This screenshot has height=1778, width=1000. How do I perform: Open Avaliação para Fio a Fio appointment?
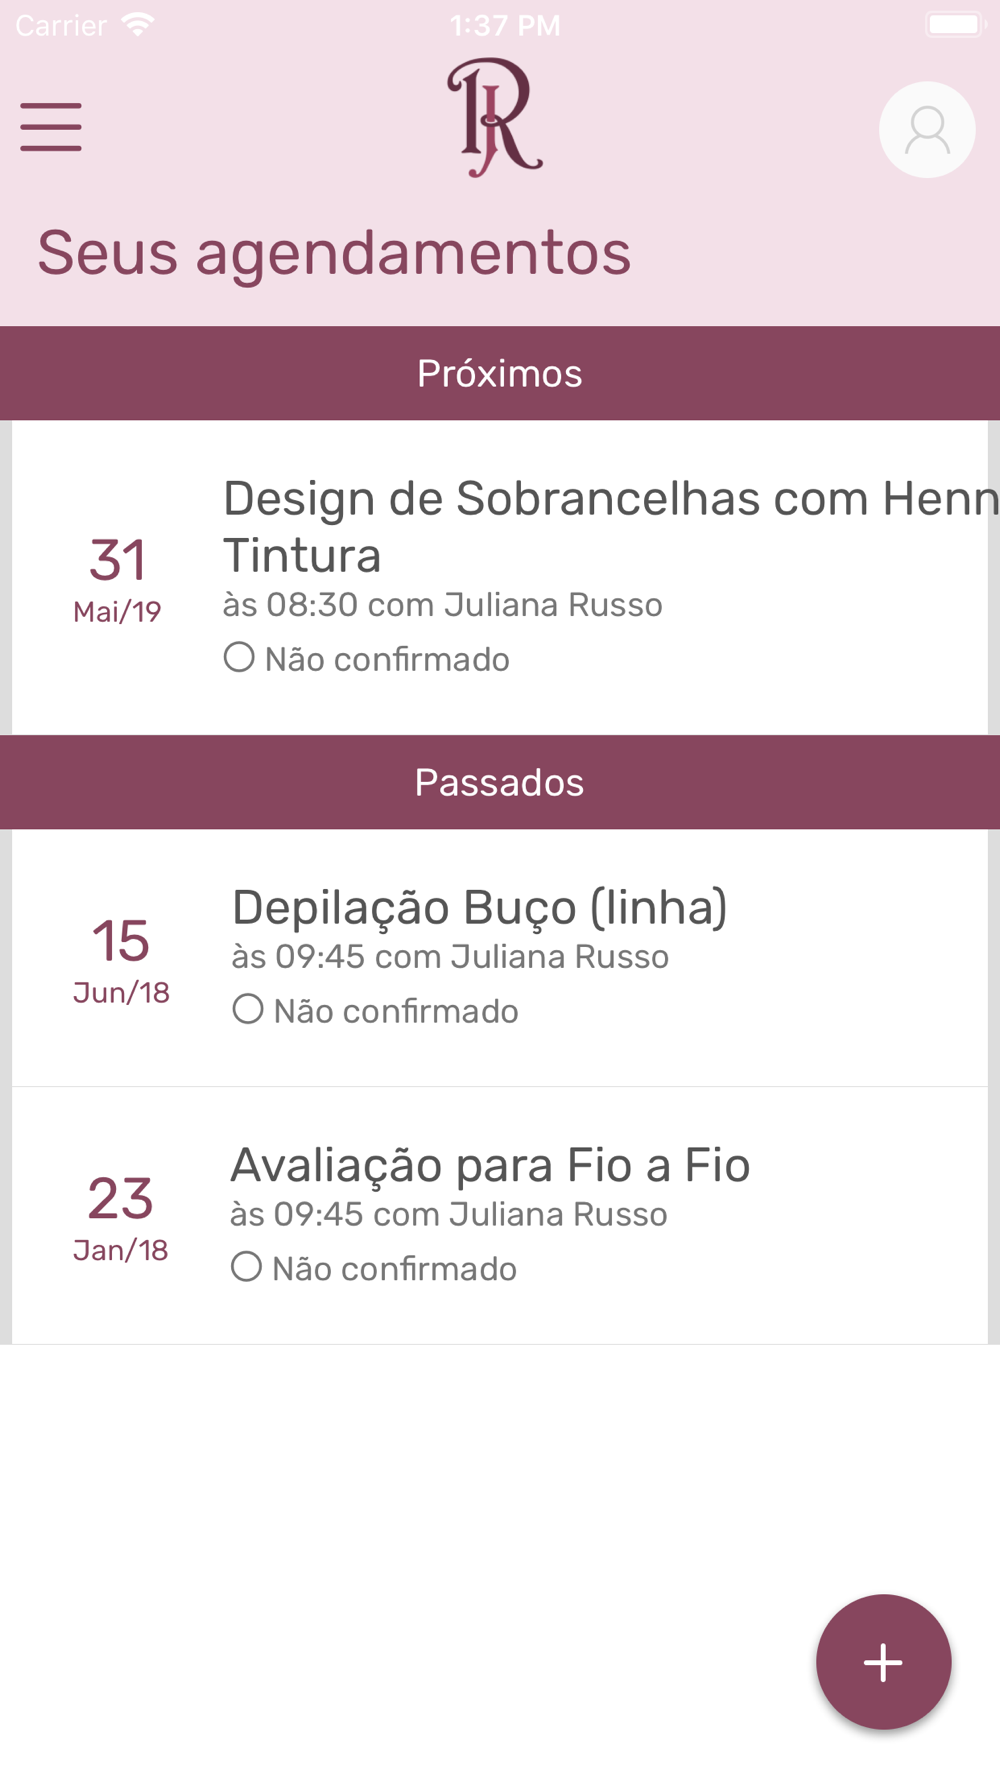pos(500,1215)
